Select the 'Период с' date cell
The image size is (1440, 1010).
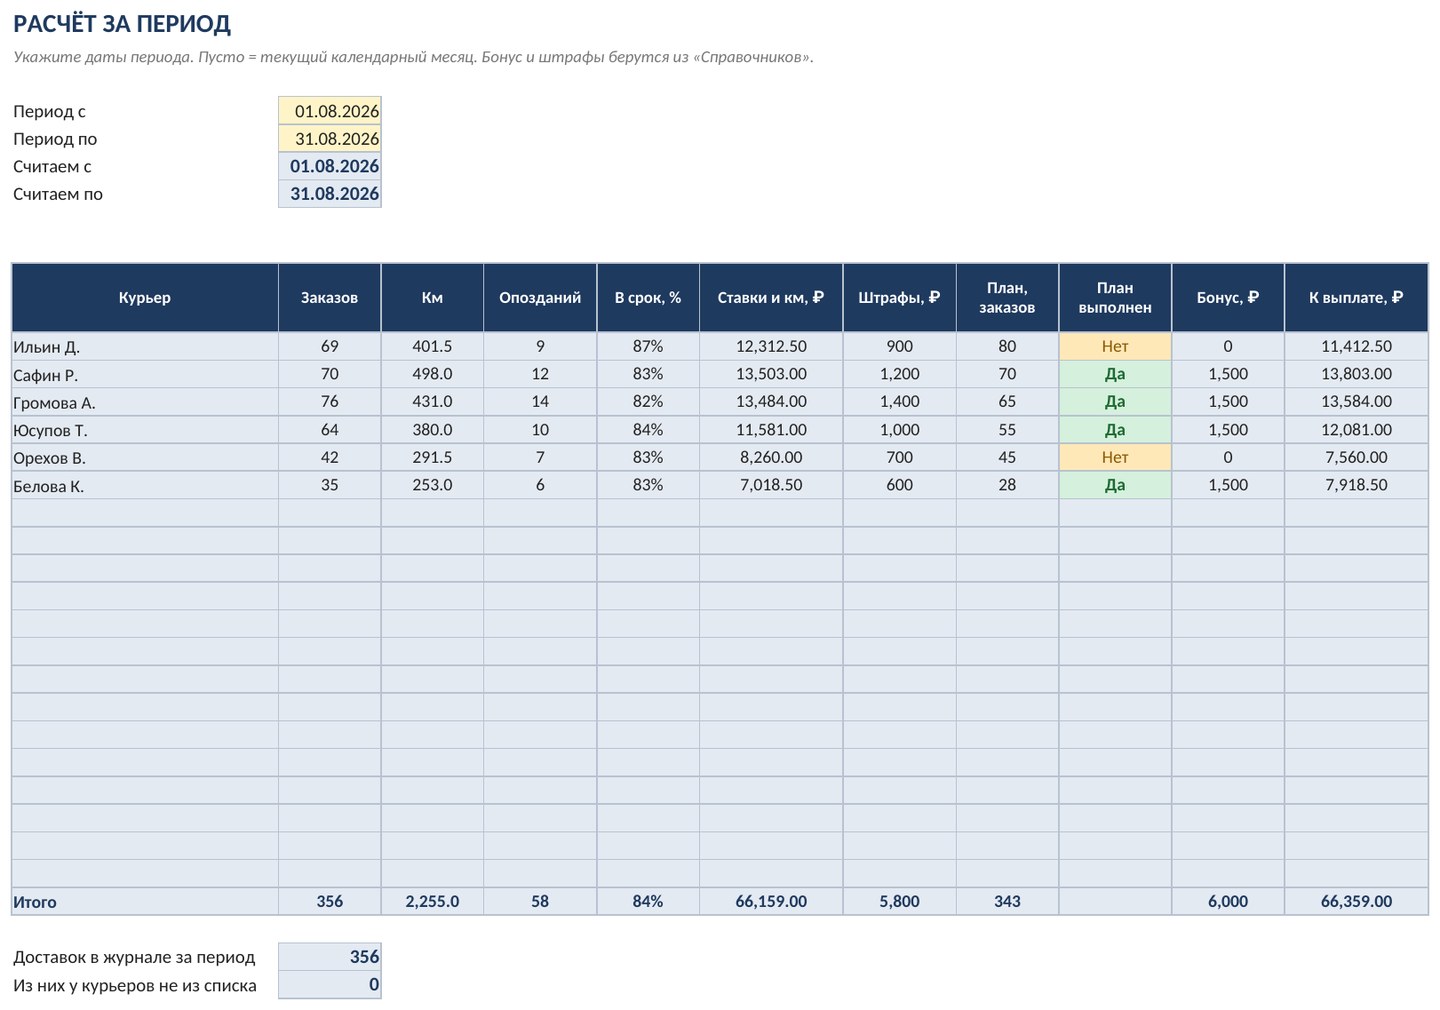click(330, 111)
